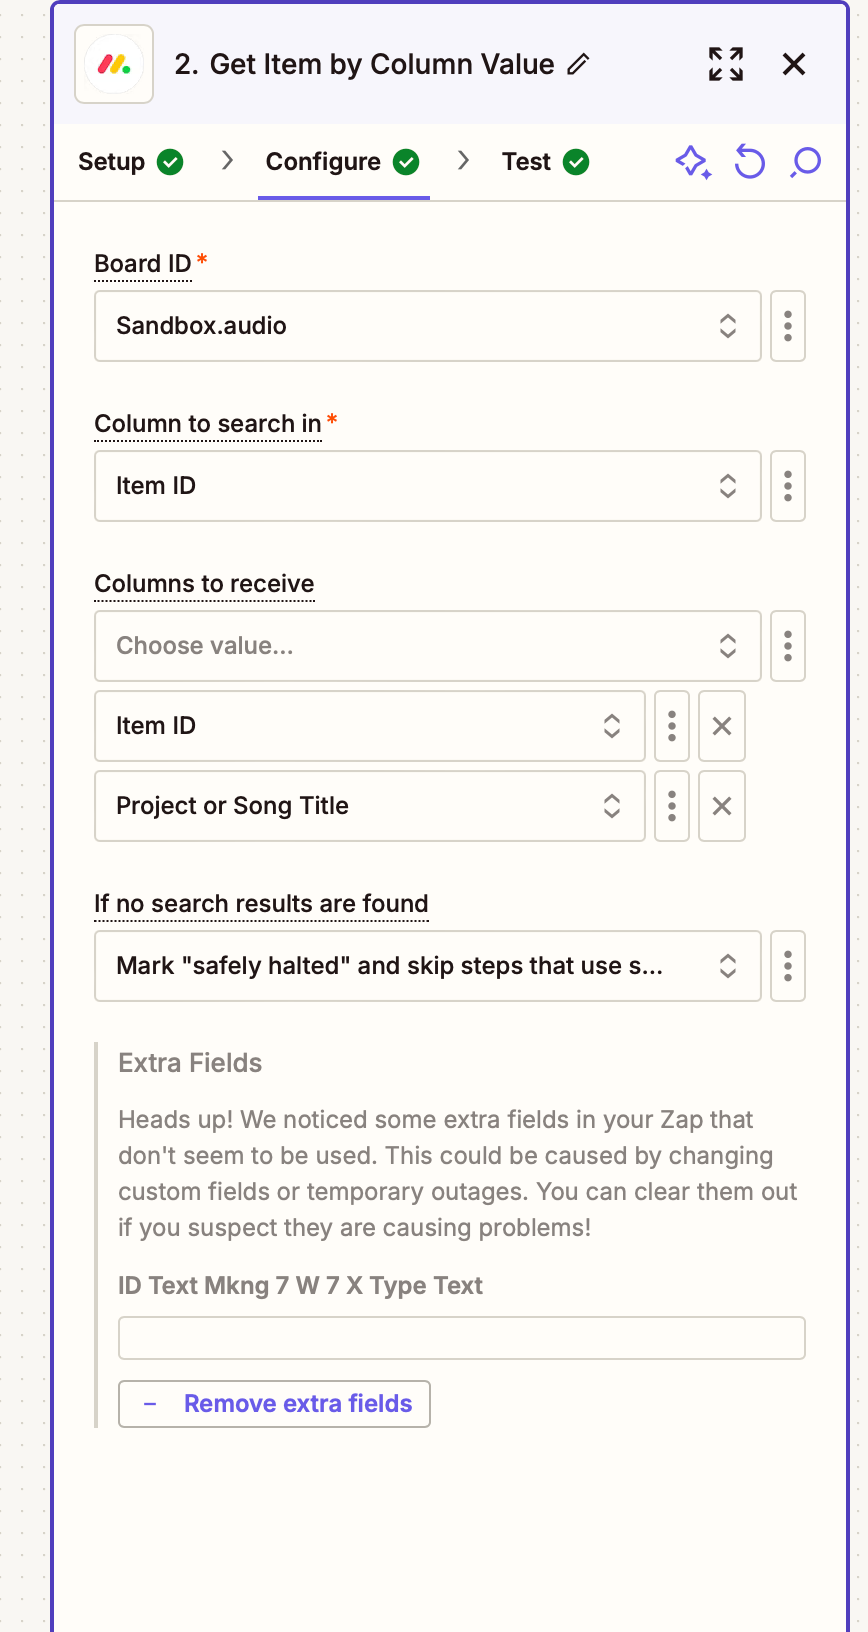Open the no search results behavior dropdown
Image resolution: width=868 pixels, height=1632 pixels.
[x=428, y=966]
